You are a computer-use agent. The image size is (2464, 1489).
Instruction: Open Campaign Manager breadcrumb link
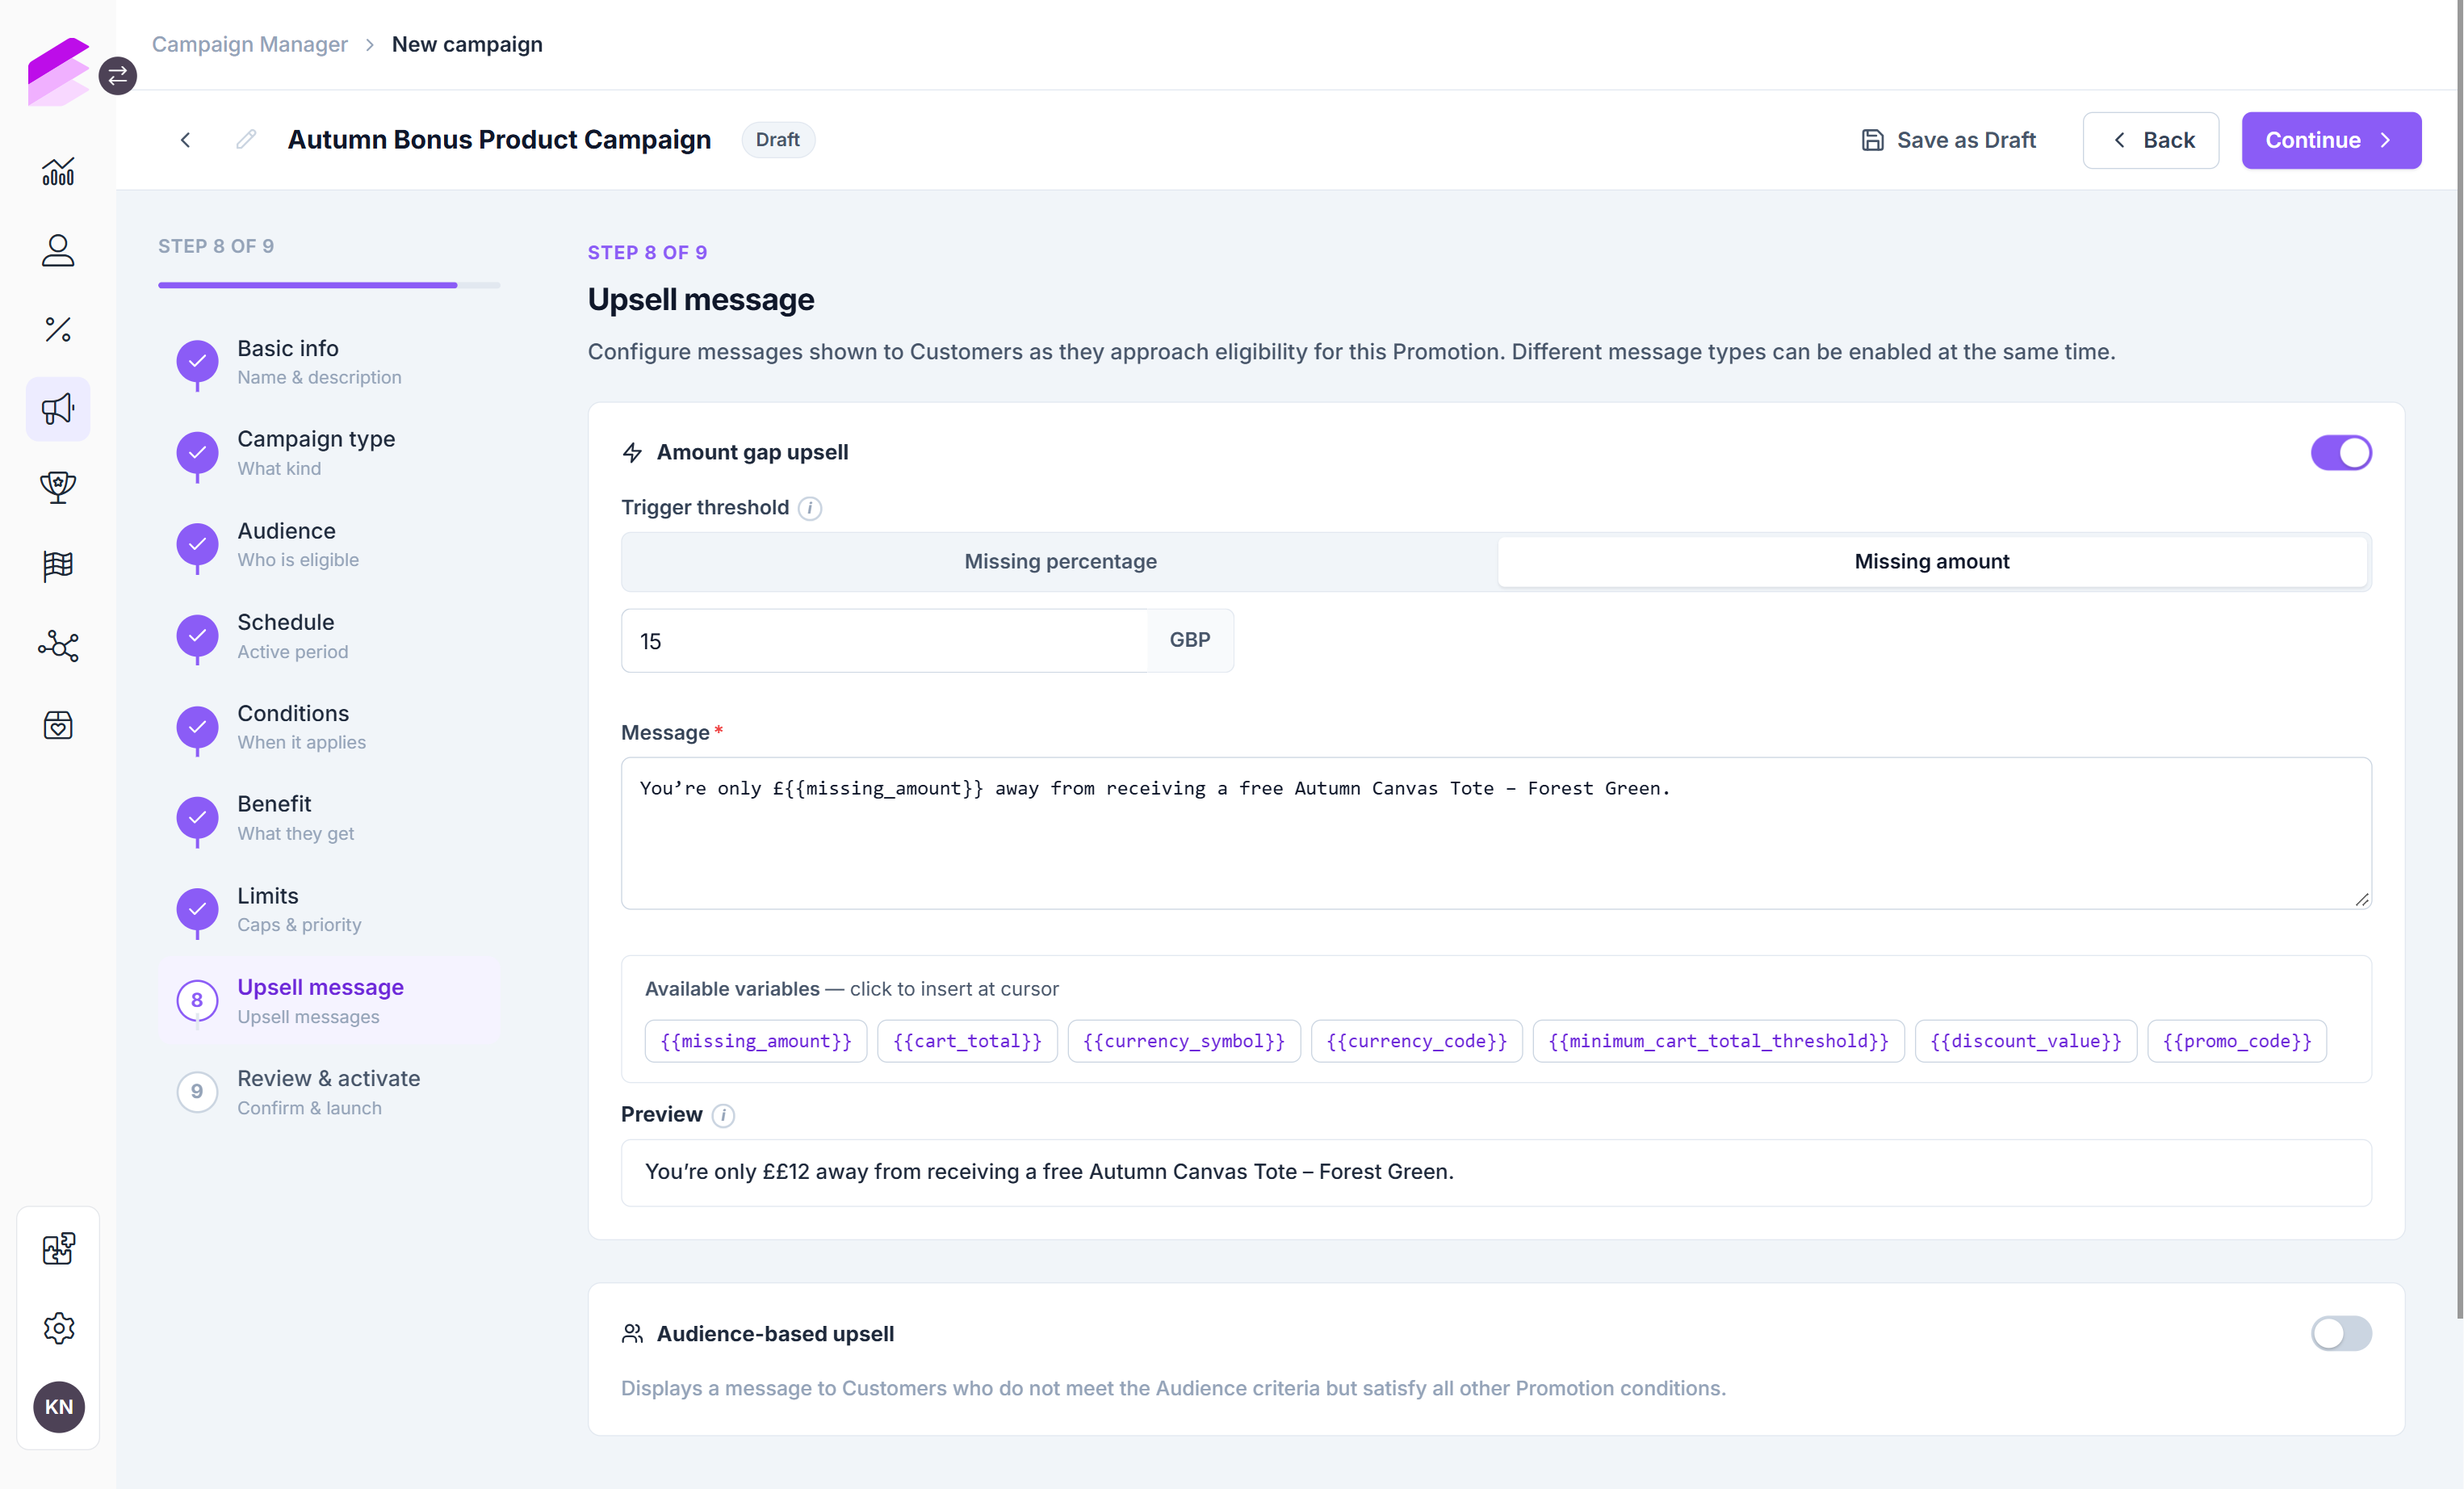[x=250, y=44]
